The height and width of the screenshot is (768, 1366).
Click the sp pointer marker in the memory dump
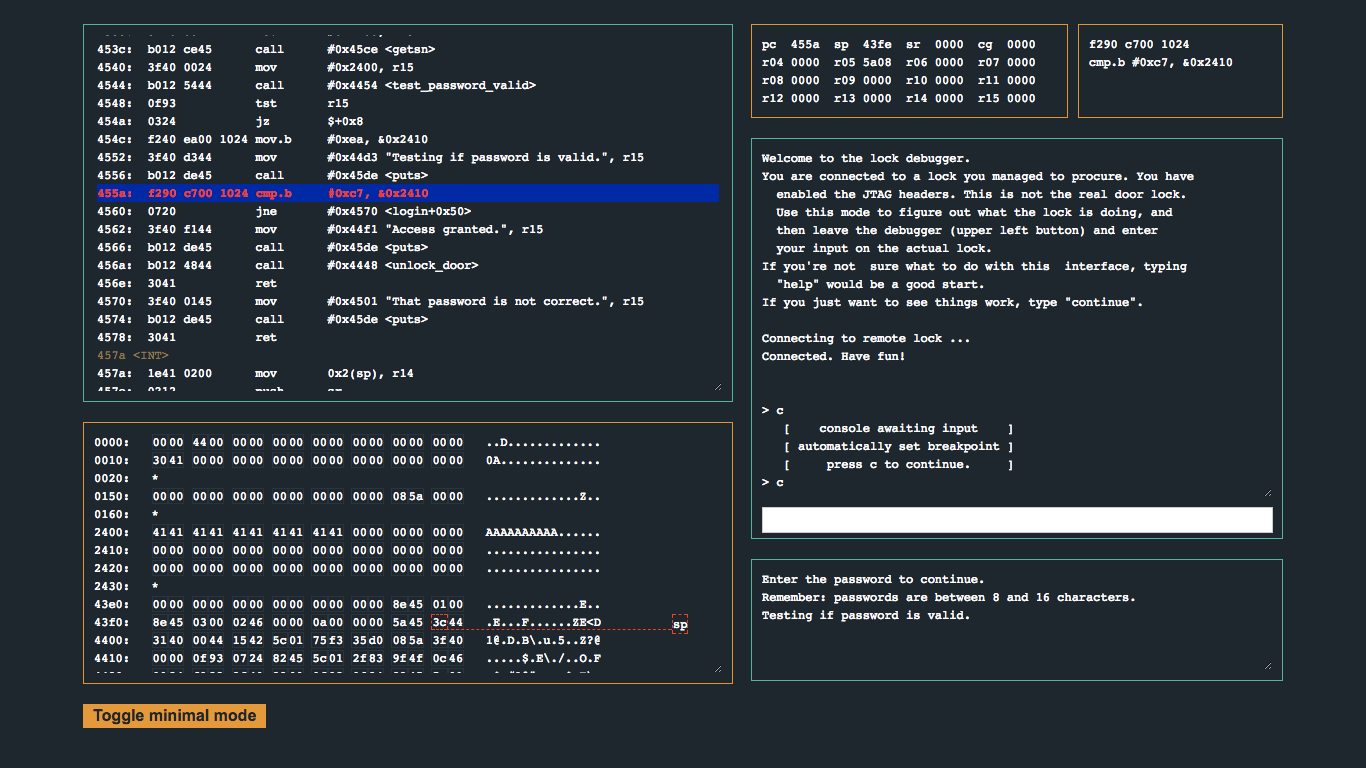coord(680,623)
